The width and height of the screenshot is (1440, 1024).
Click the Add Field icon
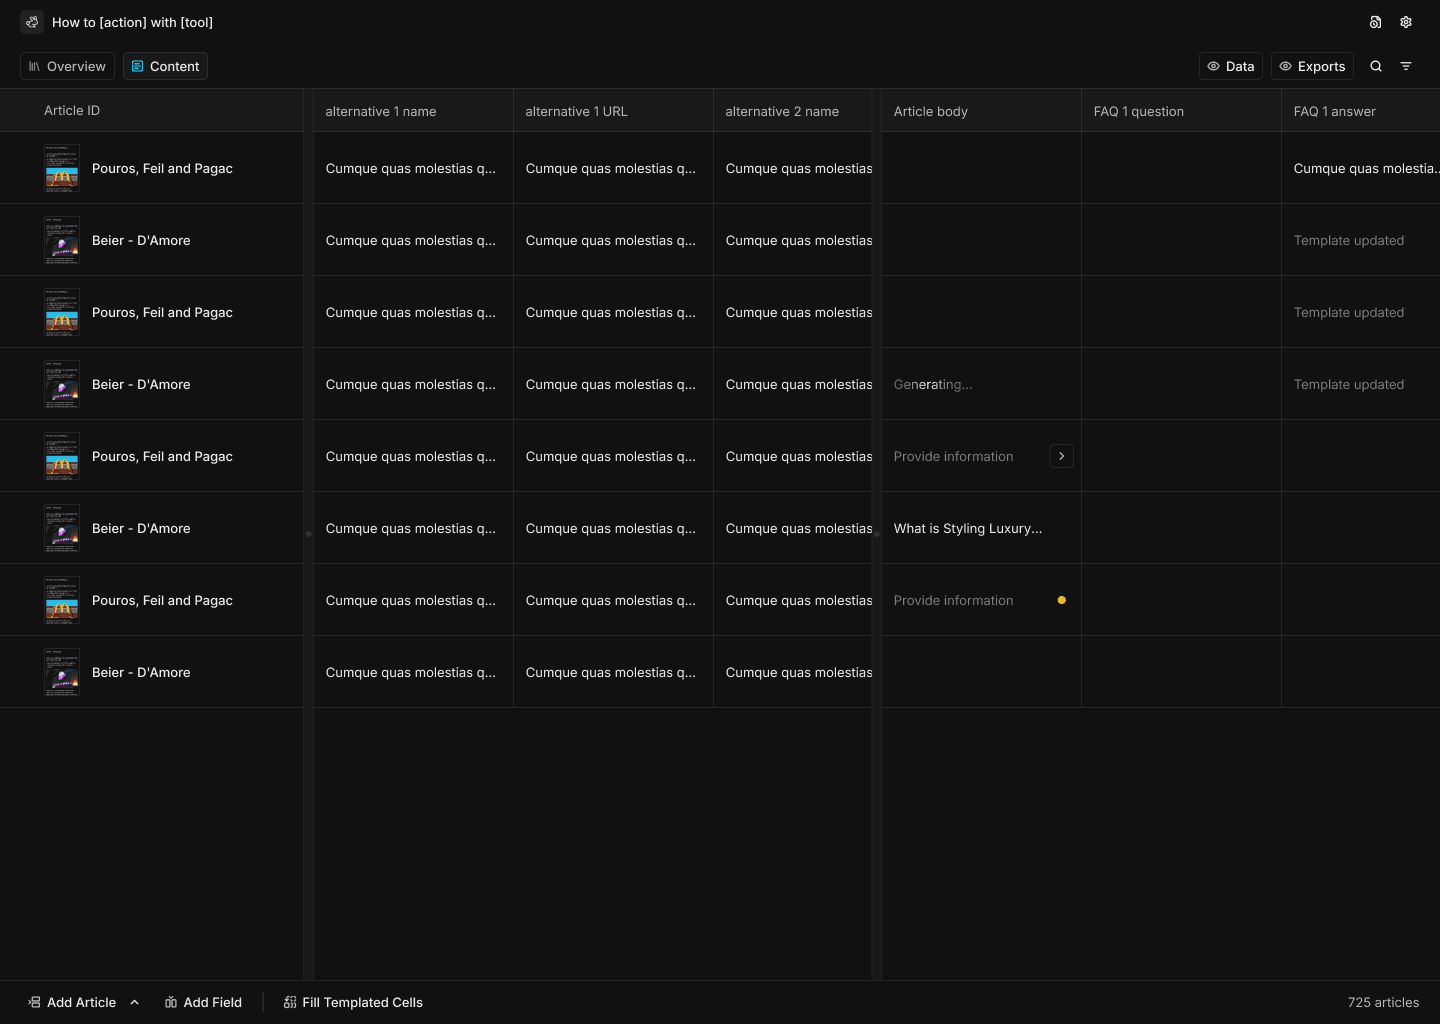pos(172,1002)
